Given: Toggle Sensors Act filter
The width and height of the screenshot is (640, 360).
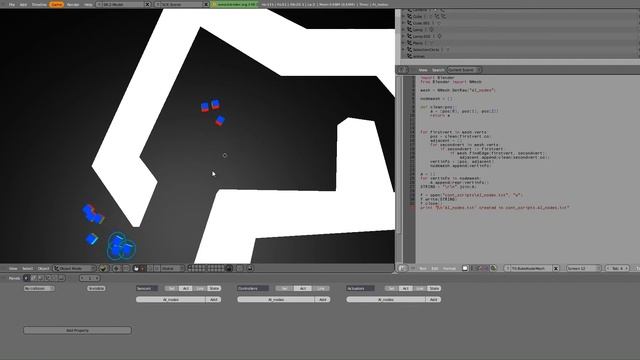Looking at the screenshot, I should (x=185, y=289).
